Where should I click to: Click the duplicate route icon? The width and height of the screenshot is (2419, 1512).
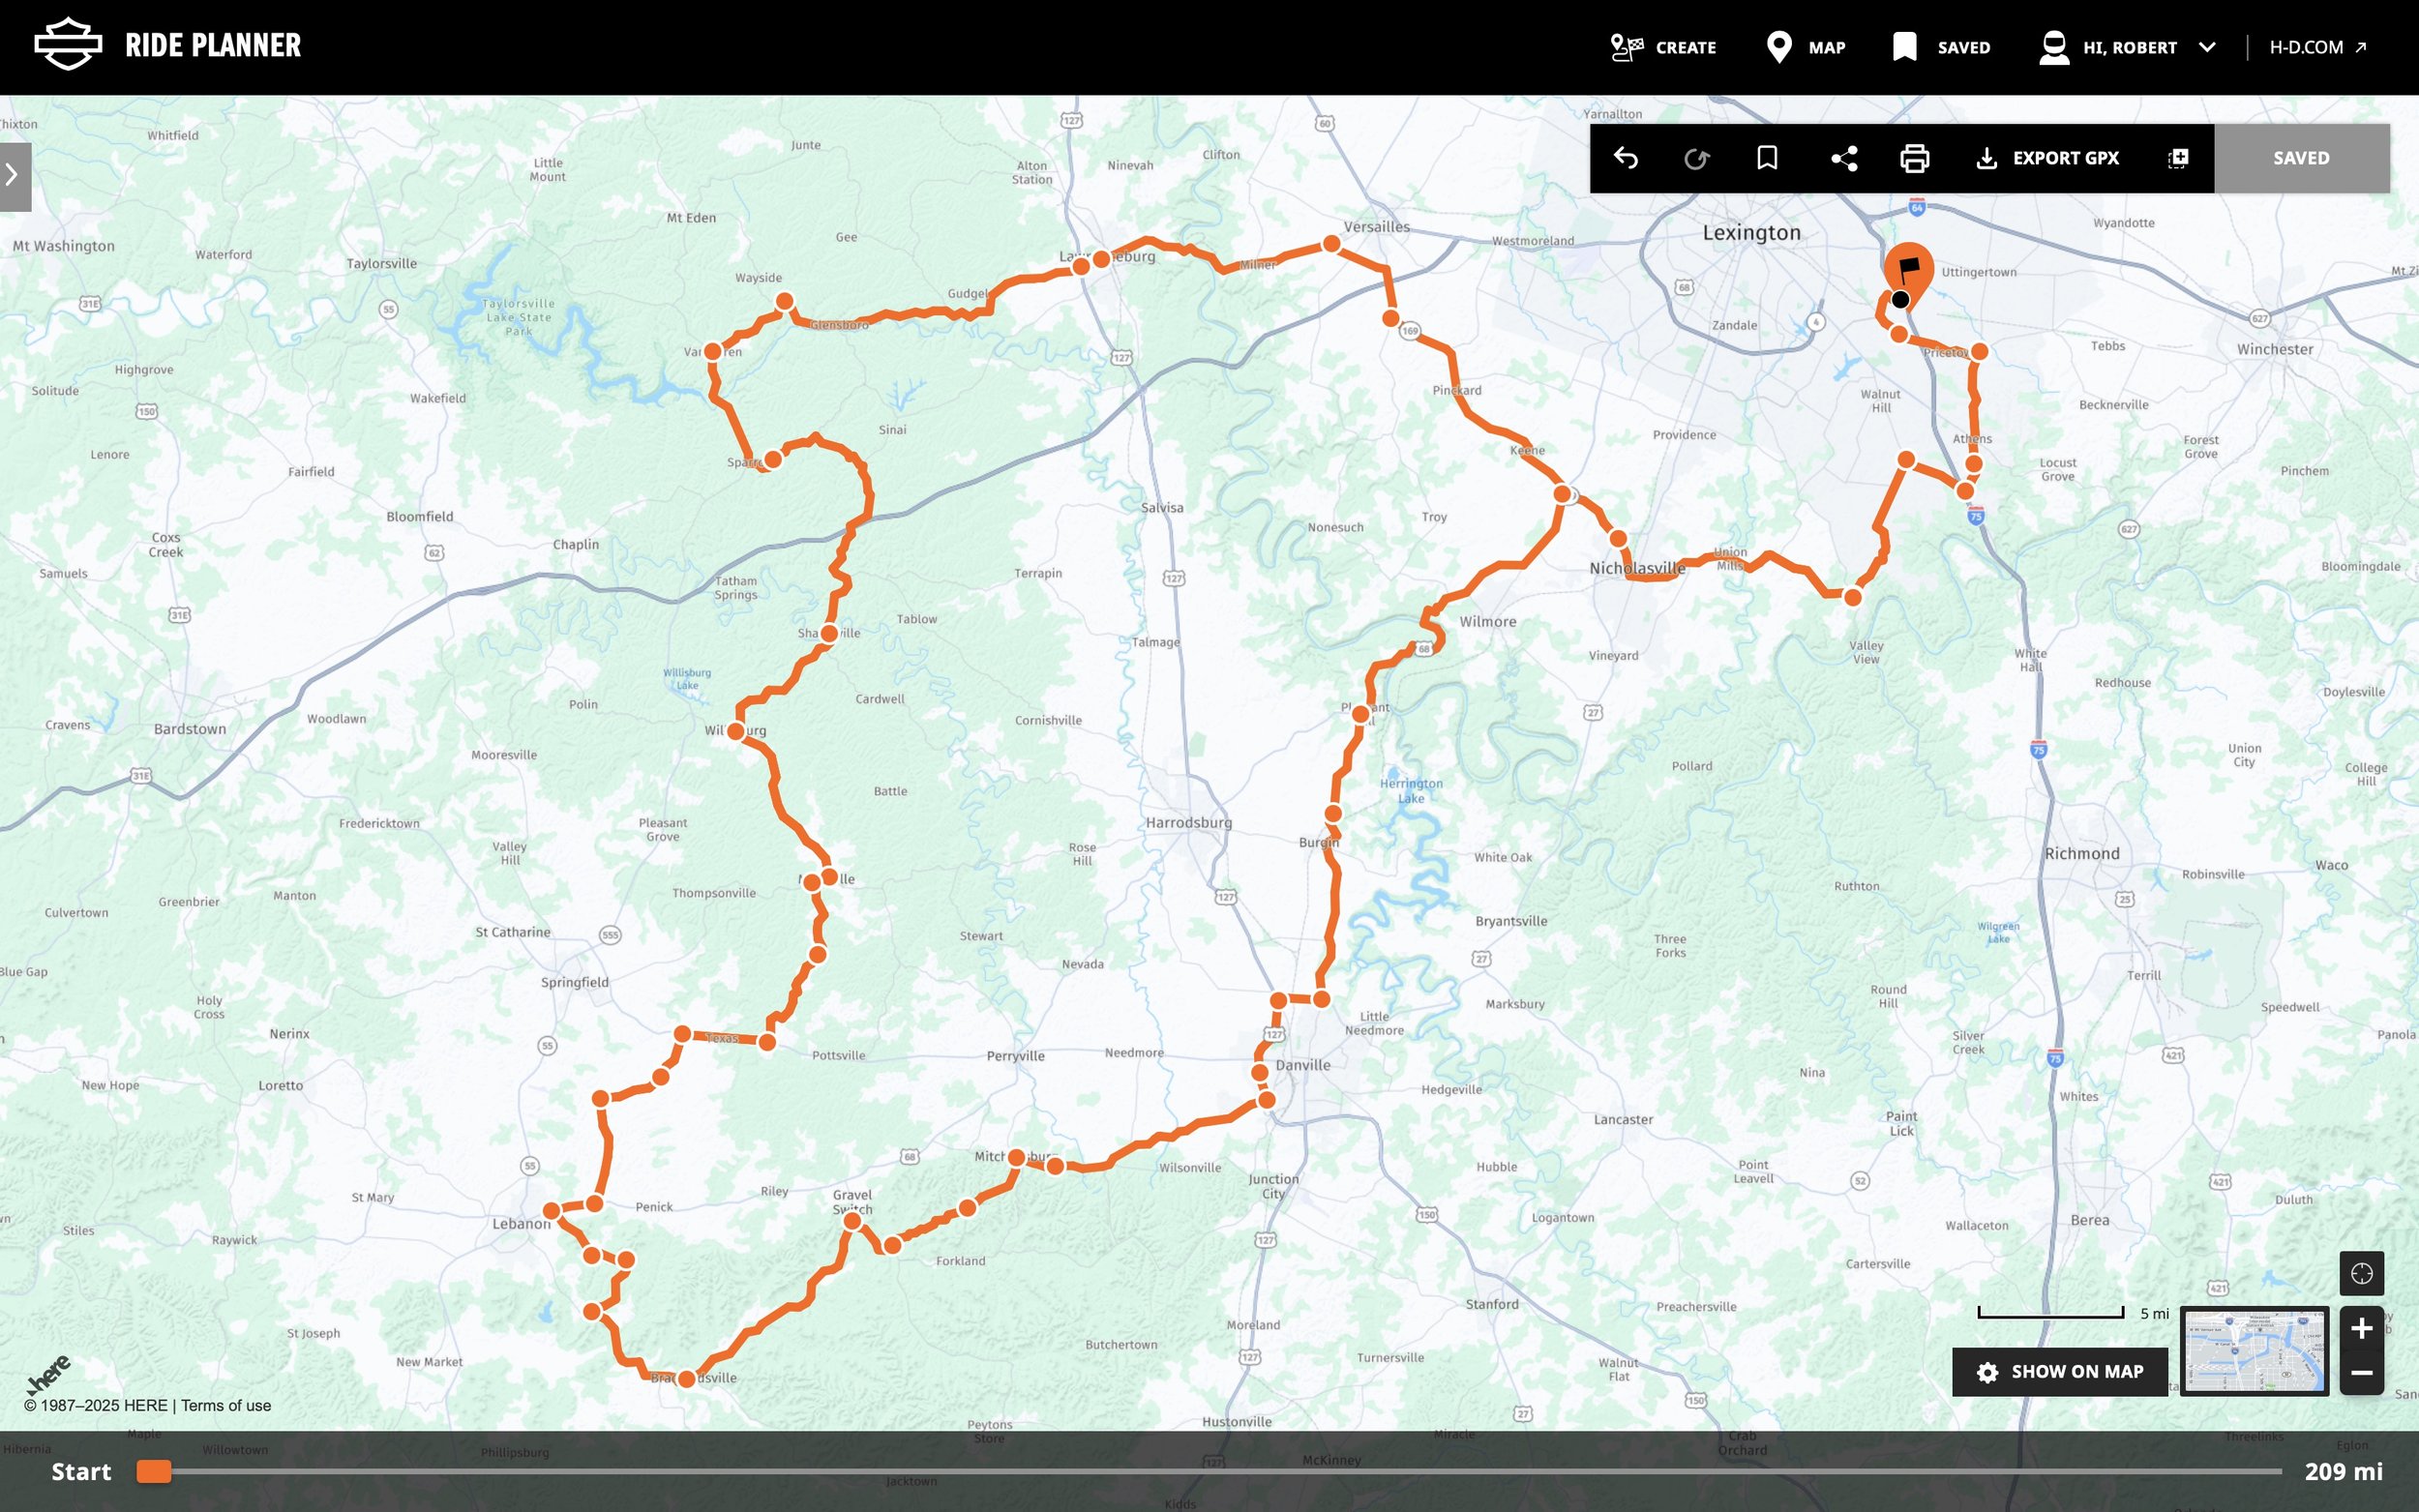click(x=2178, y=158)
